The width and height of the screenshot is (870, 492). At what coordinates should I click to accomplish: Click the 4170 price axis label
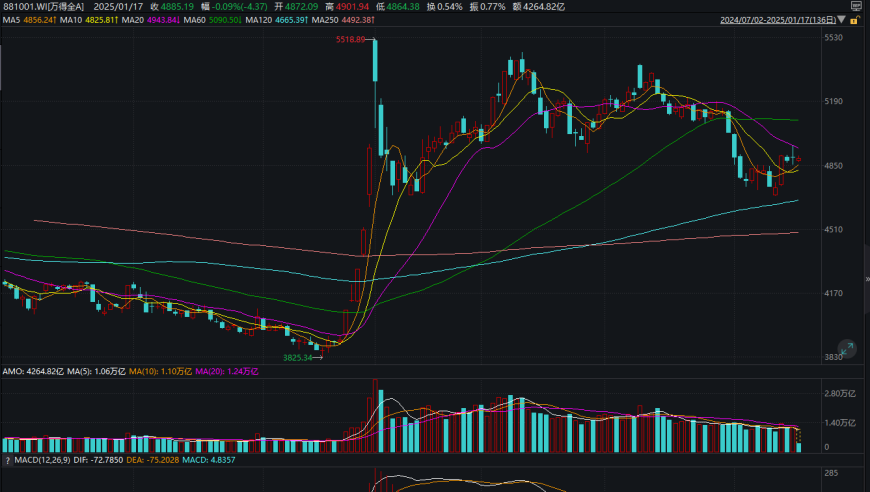pyautogui.click(x=833, y=293)
